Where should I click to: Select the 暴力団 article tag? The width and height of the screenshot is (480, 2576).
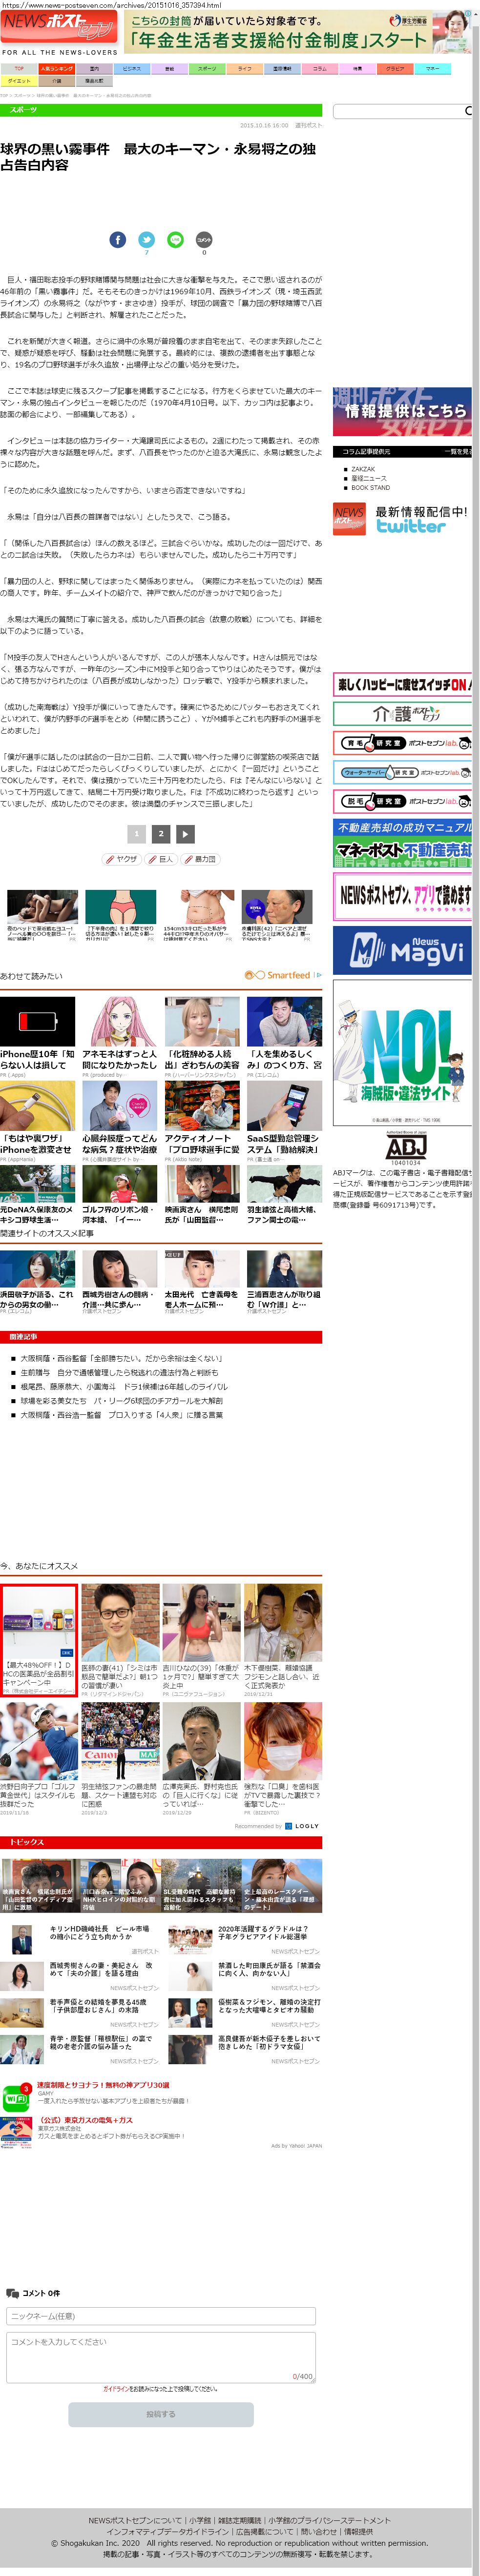click(x=201, y=859)
